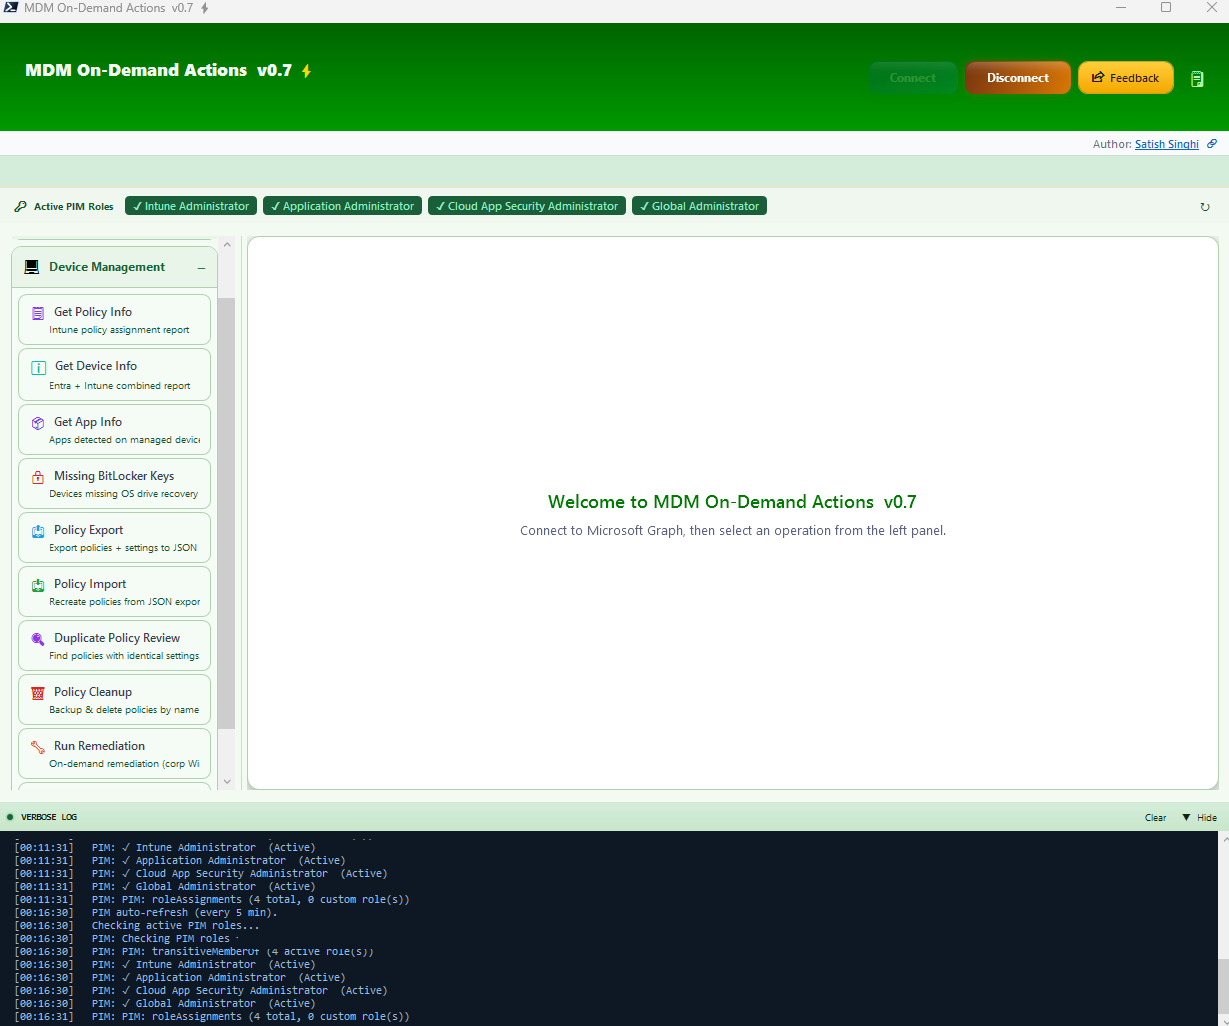
Task: Click the verbose log scrollbar thumb
Action: [x=1223, y=984]
